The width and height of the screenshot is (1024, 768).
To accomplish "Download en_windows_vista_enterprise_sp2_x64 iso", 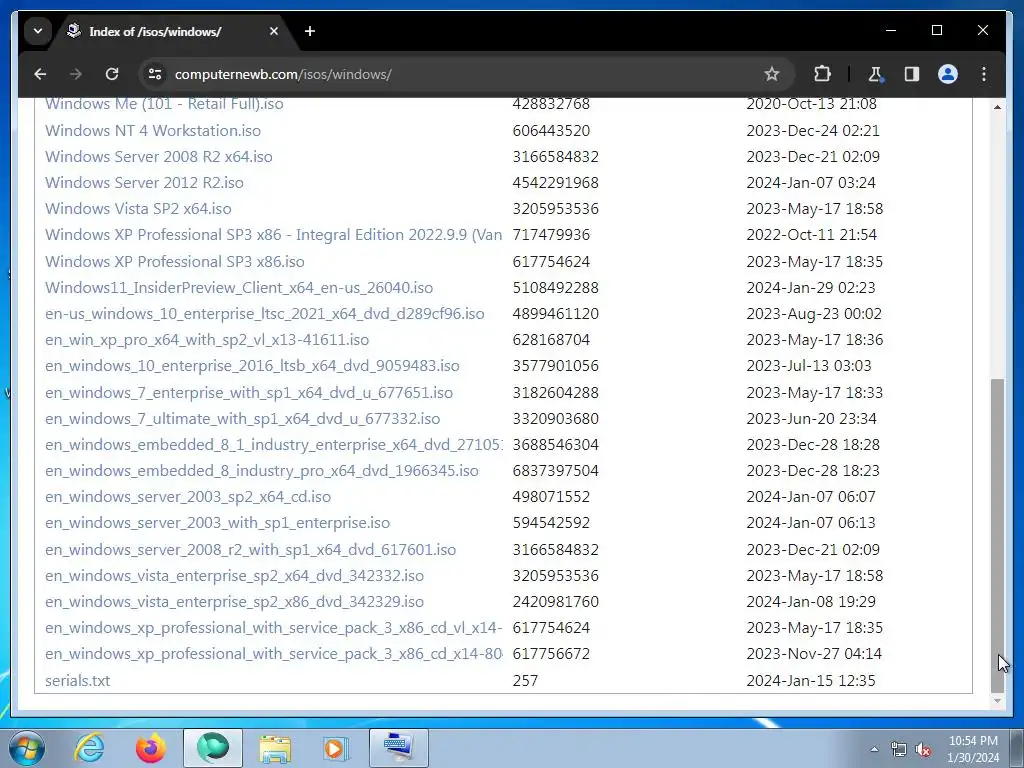I will pos(234,576).
